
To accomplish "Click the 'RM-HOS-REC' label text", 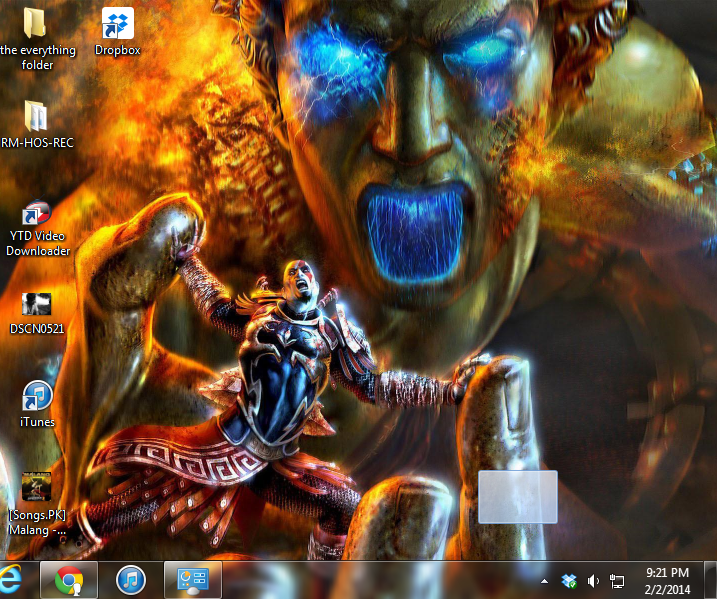I will coord(37,143).
